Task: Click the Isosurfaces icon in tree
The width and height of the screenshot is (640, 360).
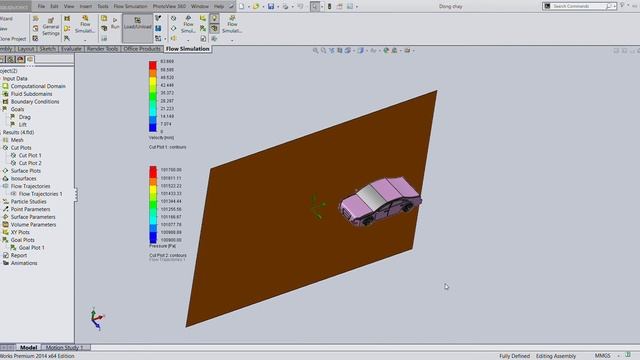Action: tap(5, 178)
